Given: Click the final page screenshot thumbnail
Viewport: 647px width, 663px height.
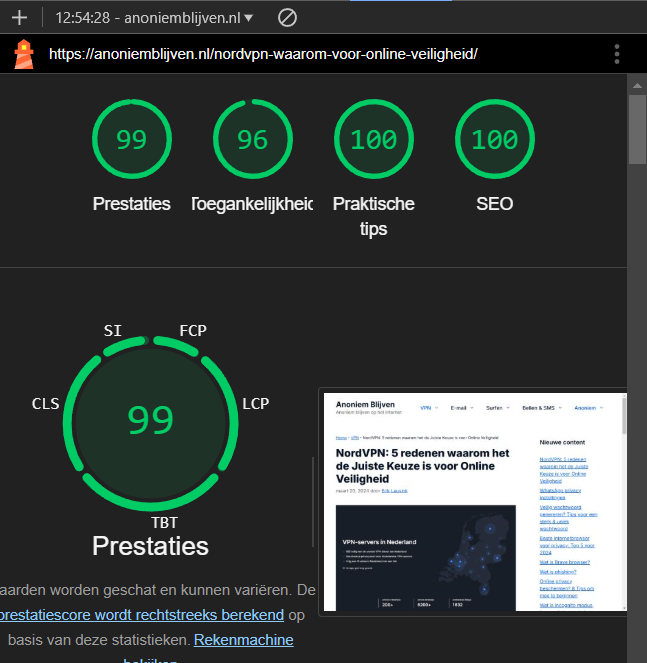Looking at the screenshot, I should (475, 502).
